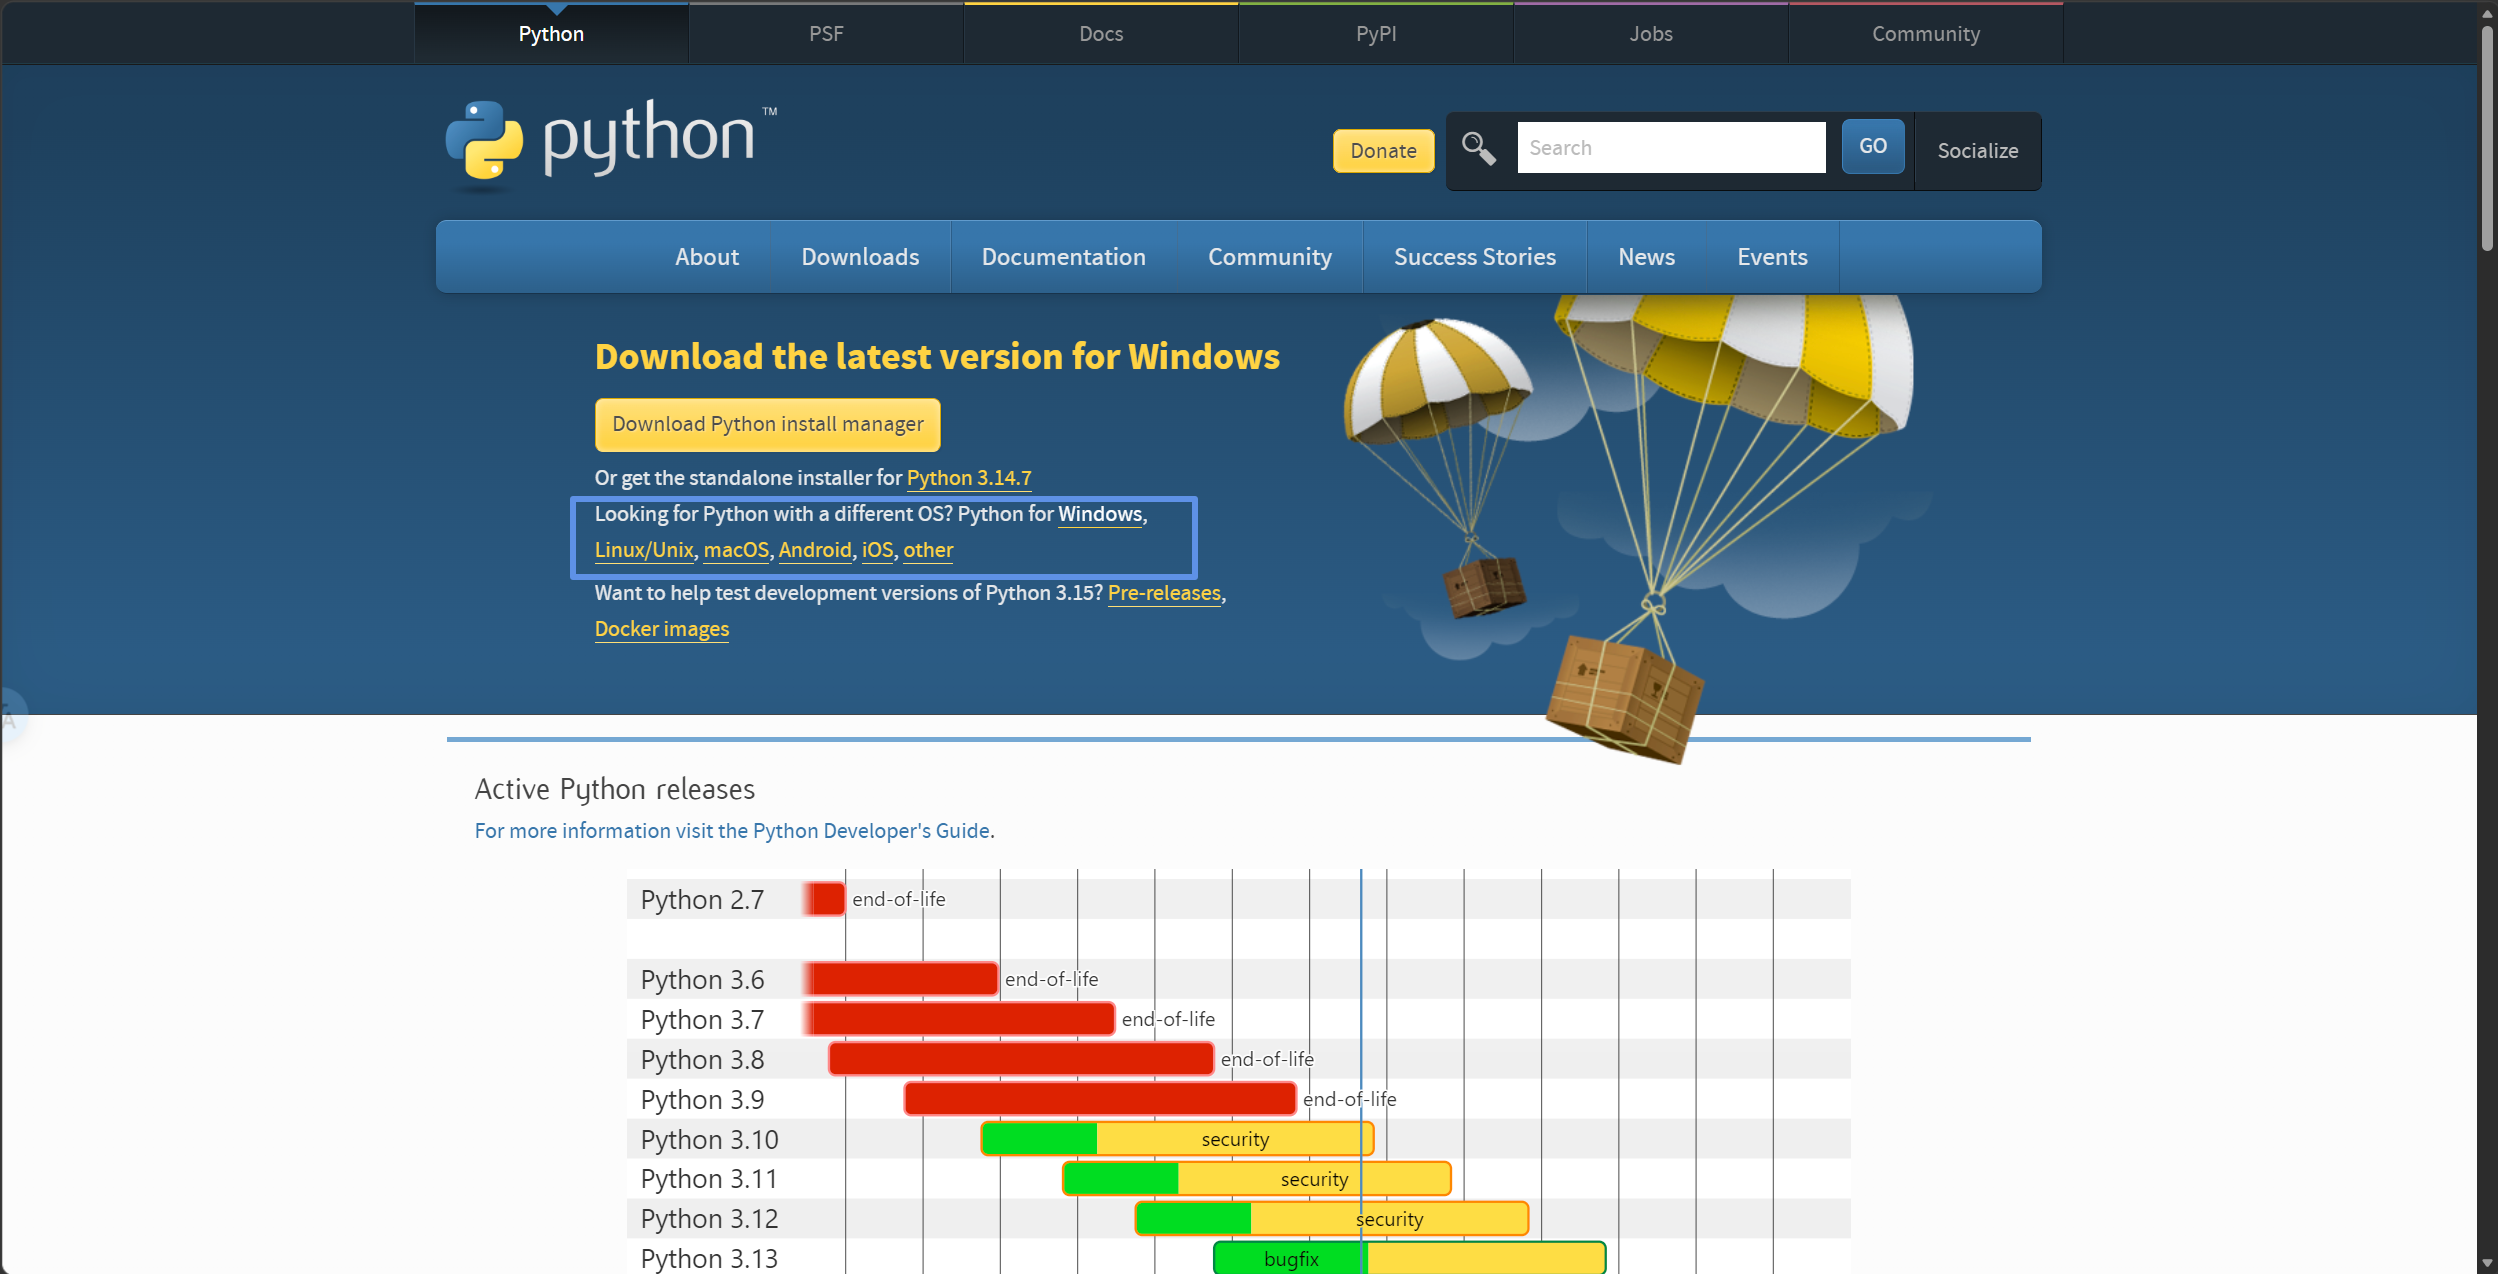Follow the Pre-releases link
The image size is (2498, 1274).
(x=1164, y=593)
